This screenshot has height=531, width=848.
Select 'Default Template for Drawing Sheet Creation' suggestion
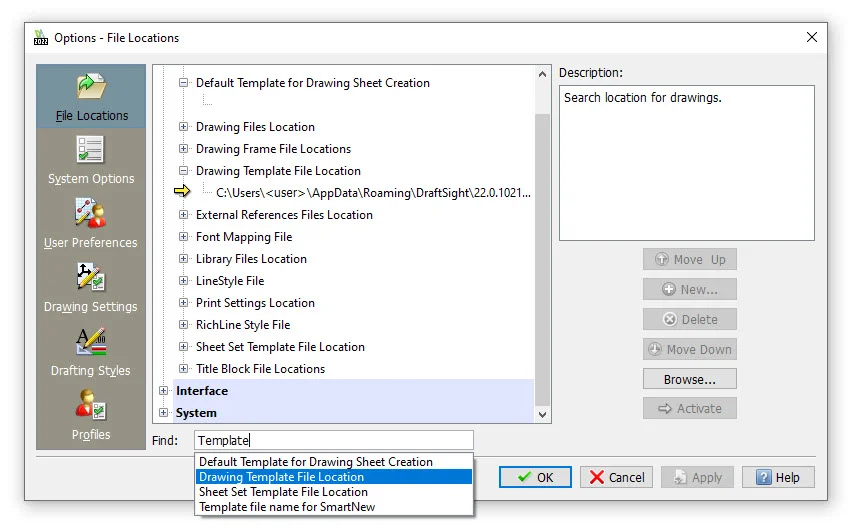[x=315, y=462]
